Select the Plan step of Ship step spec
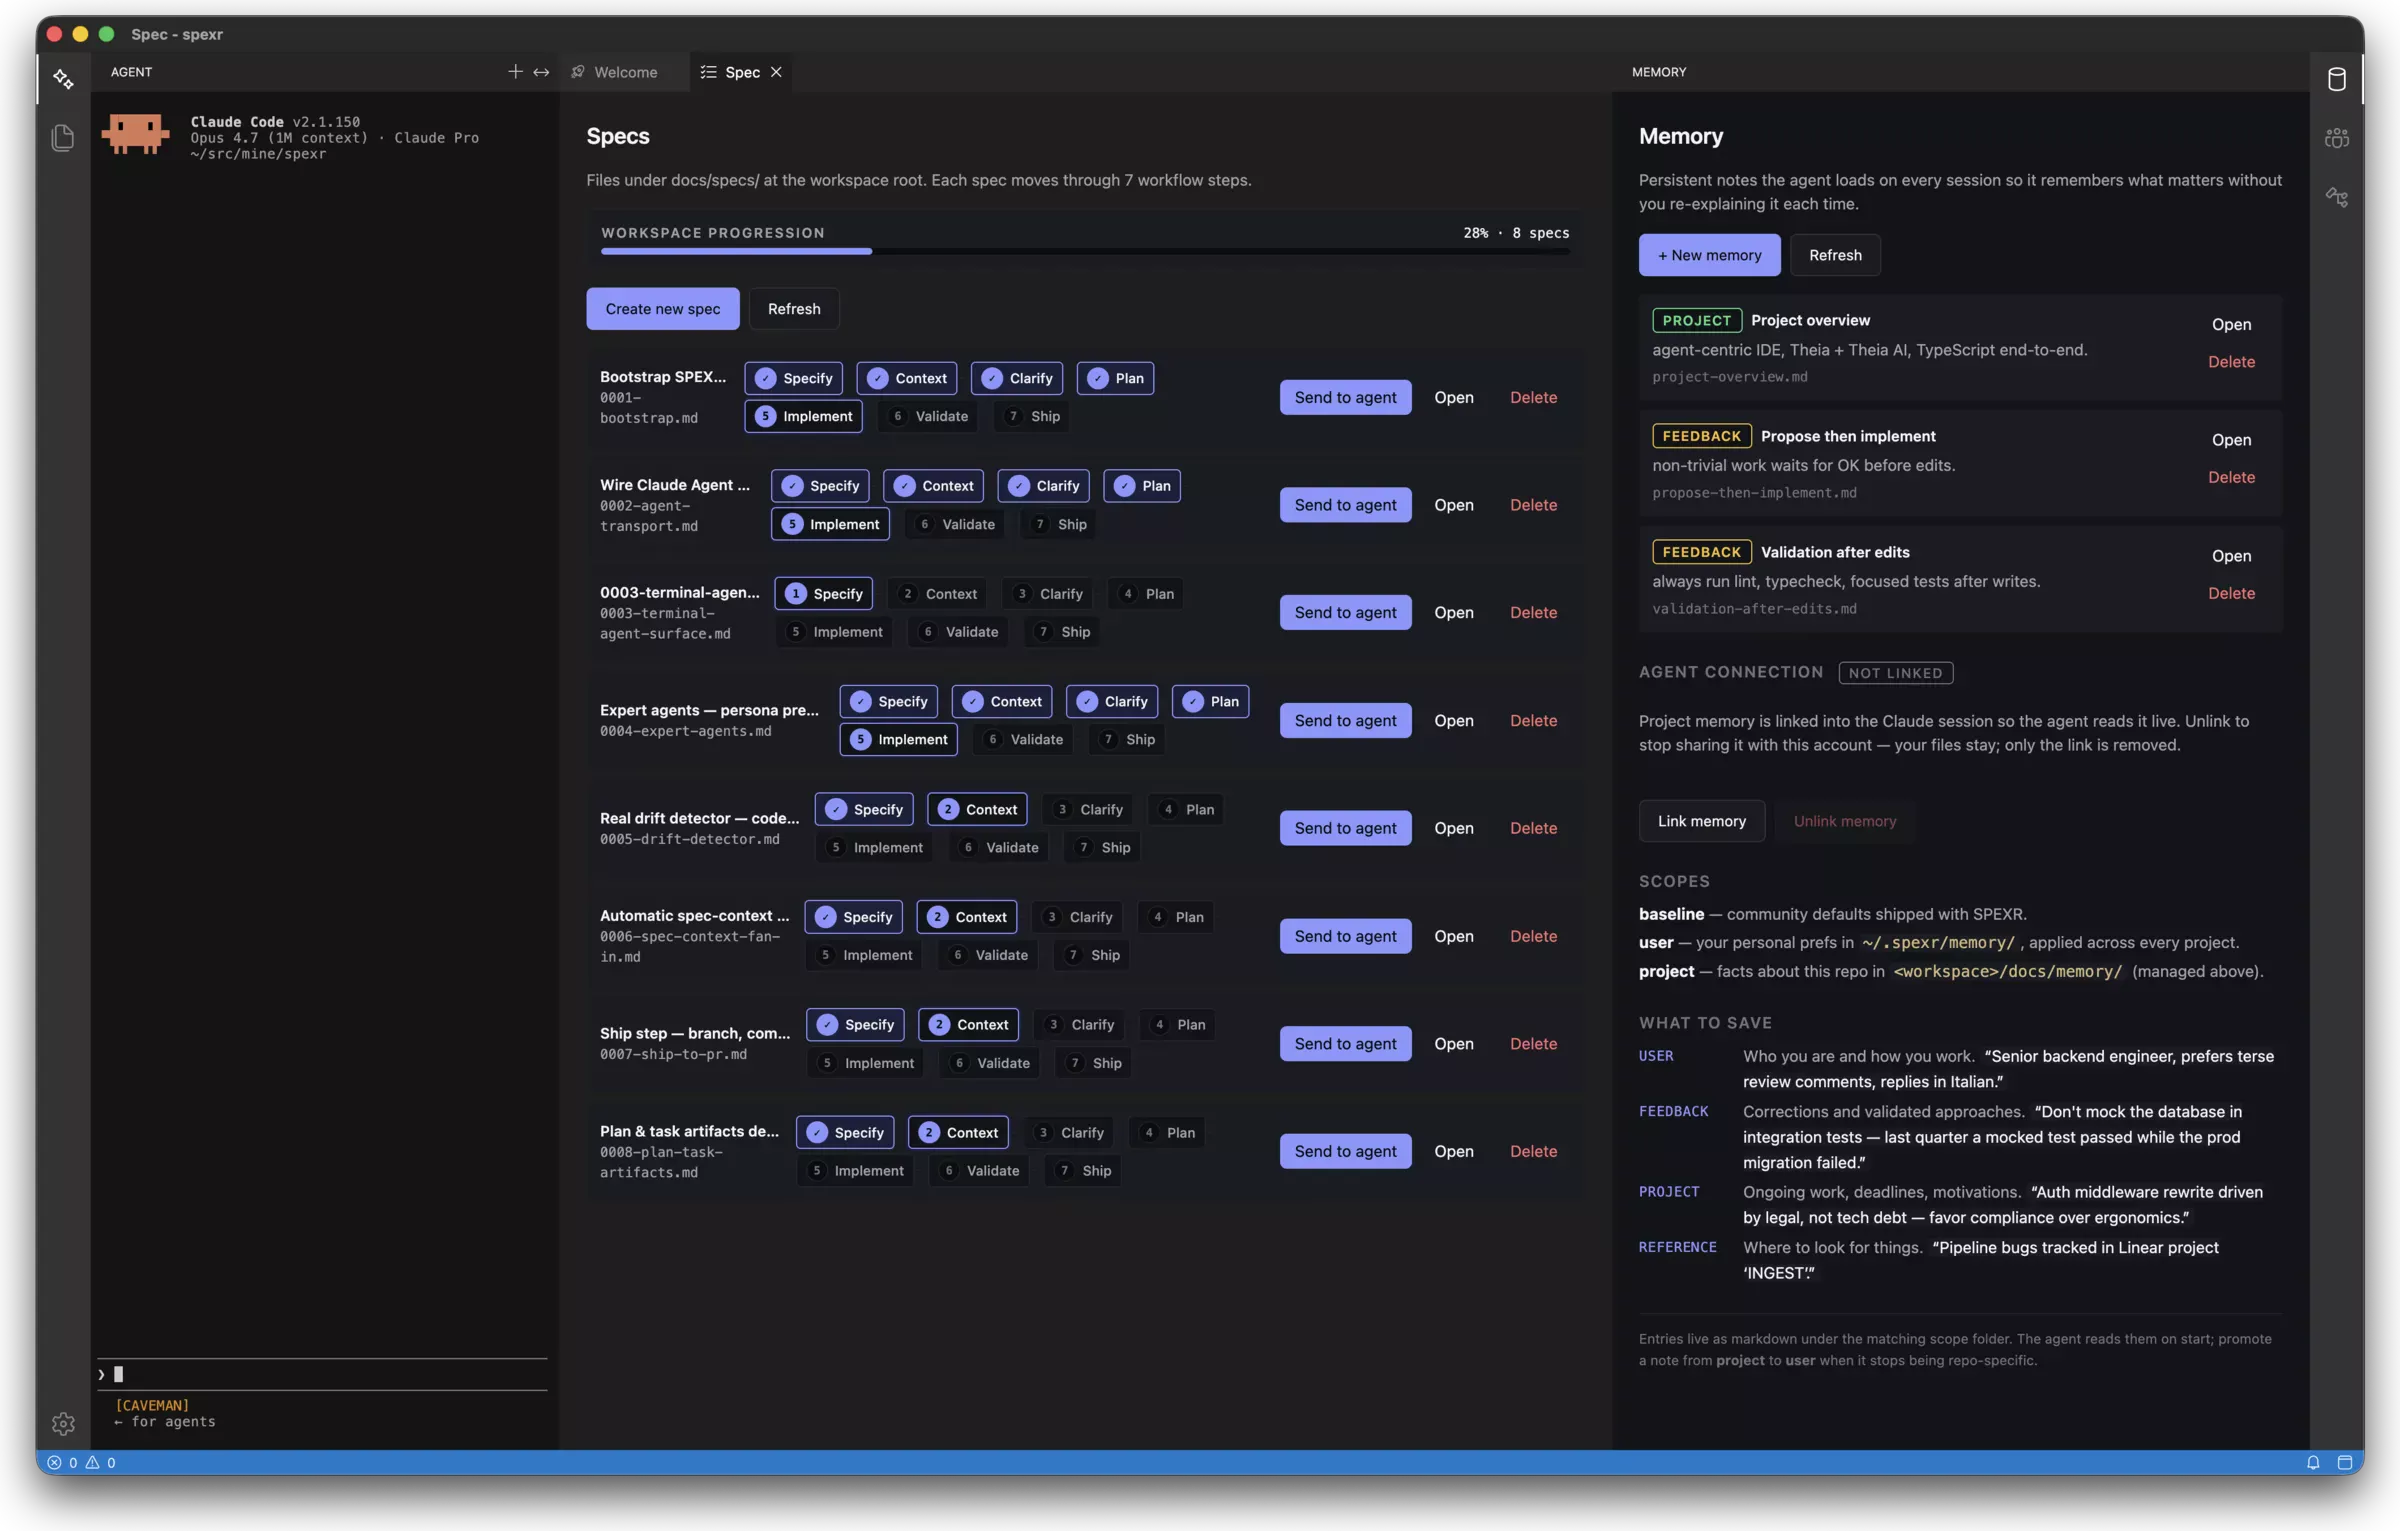Viewport: 2400px width, 1531px height. point(1177,1024)
